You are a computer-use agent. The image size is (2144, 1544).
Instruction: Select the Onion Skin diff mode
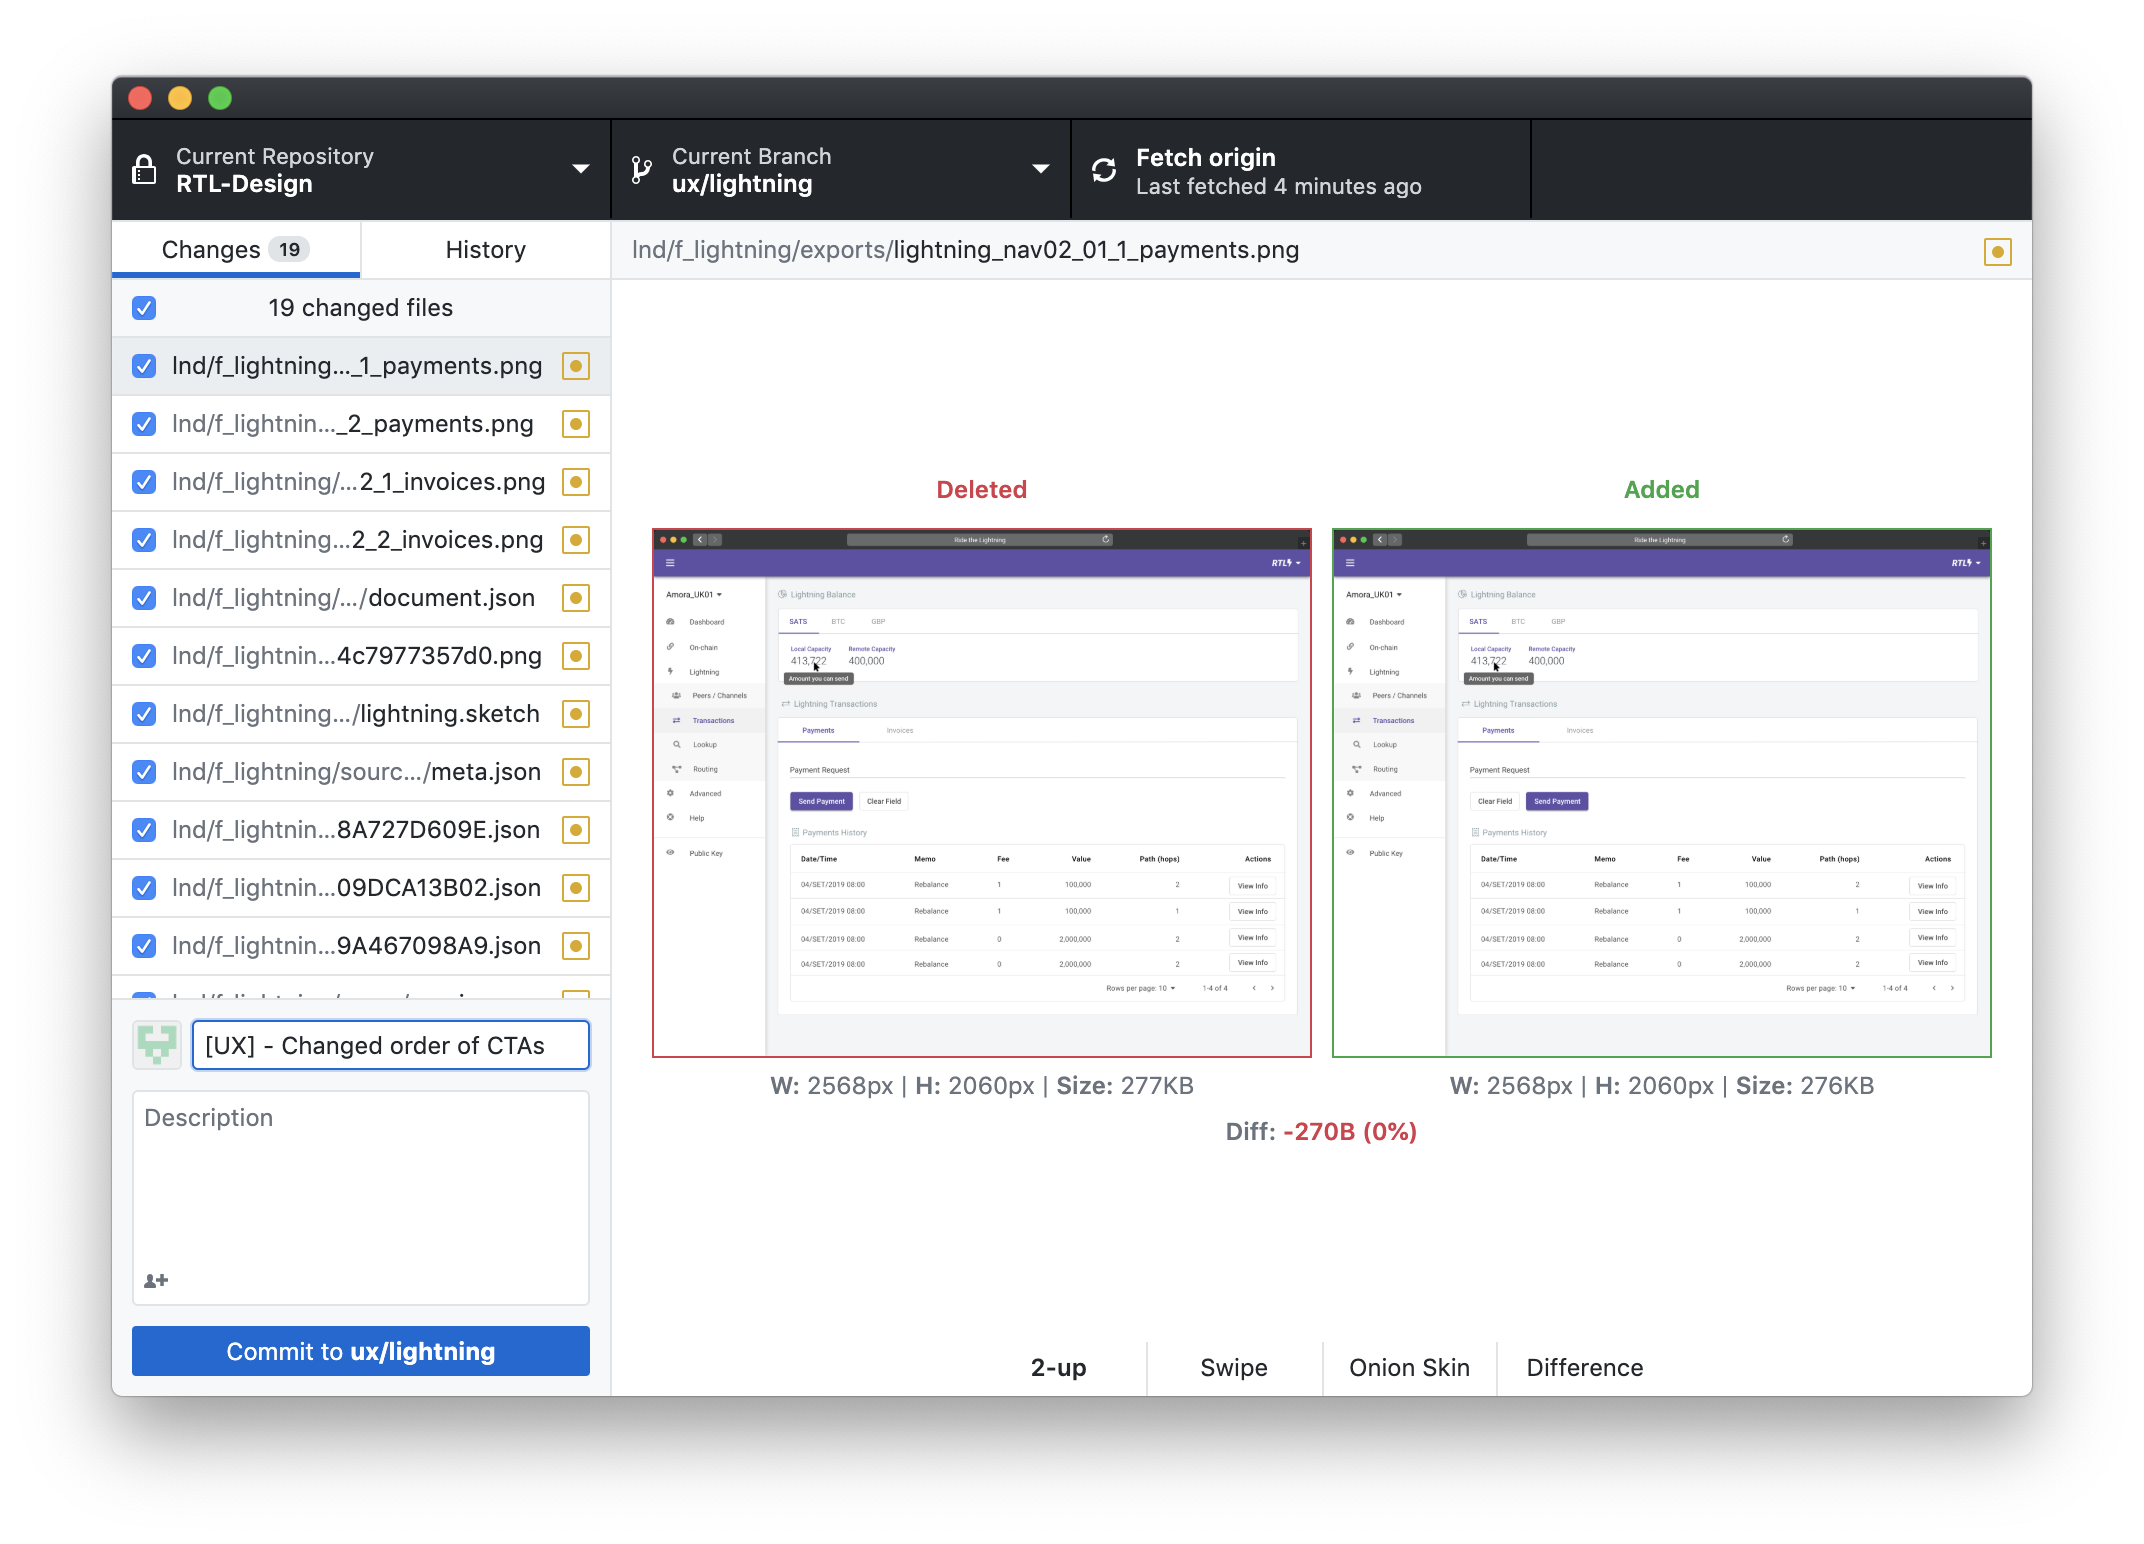(1409, 1368)
